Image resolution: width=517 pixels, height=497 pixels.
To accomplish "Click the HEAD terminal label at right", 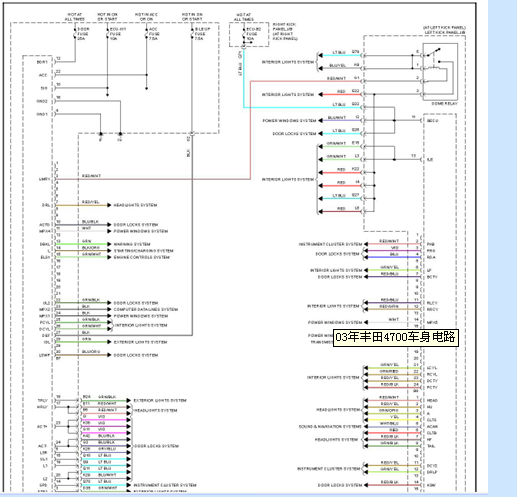I will tap(432, 401).
